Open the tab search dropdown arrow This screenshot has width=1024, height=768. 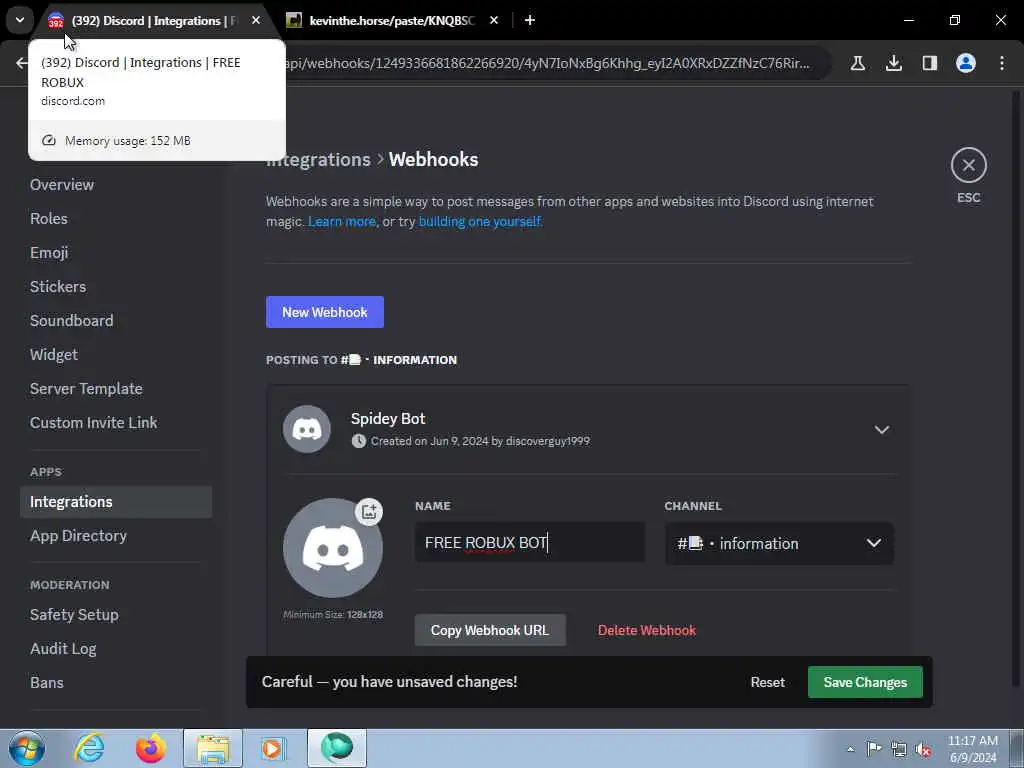[x=20, y=20]
